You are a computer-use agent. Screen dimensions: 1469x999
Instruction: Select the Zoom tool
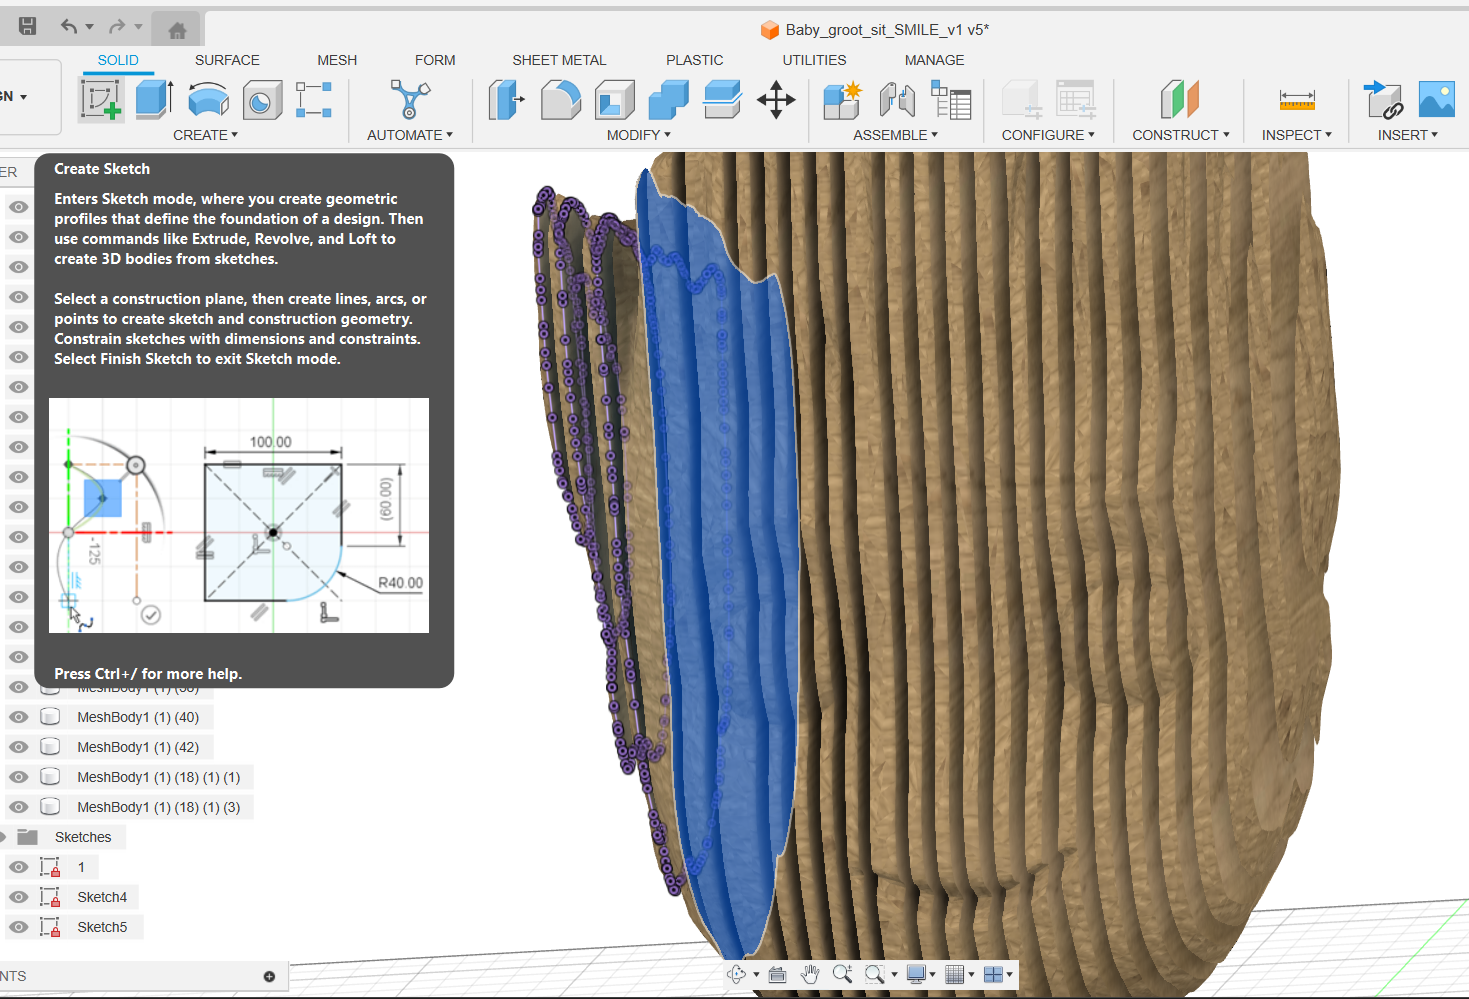[842, 974]
